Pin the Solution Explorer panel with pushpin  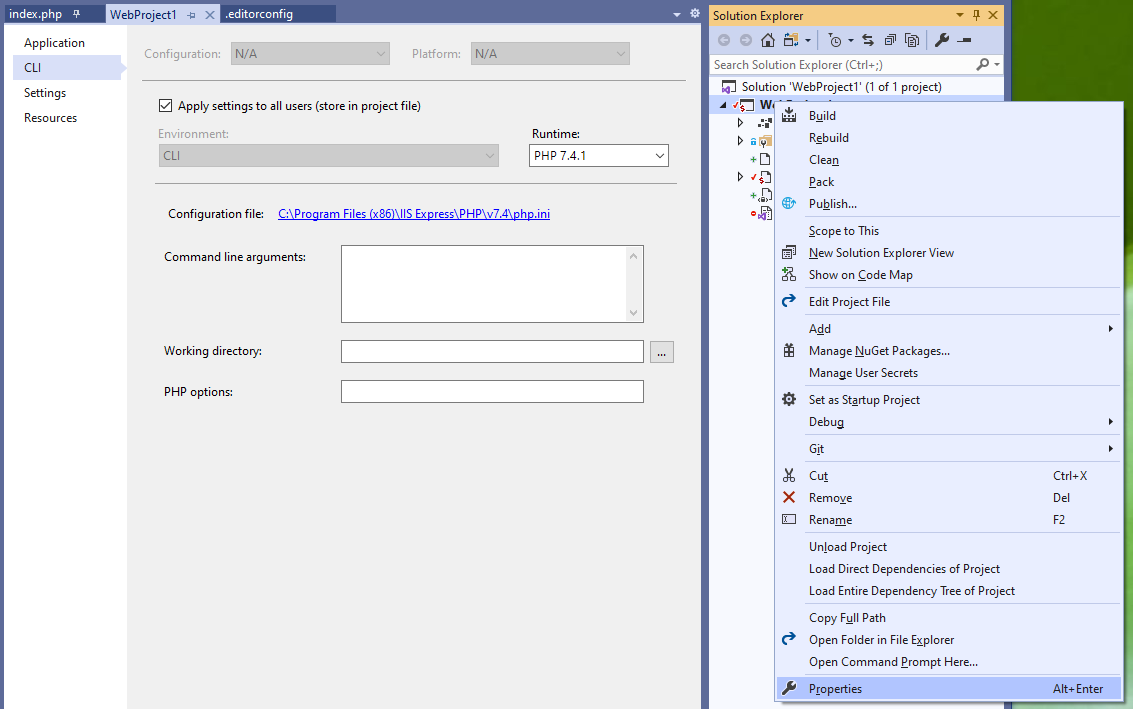tap(977, 15)
